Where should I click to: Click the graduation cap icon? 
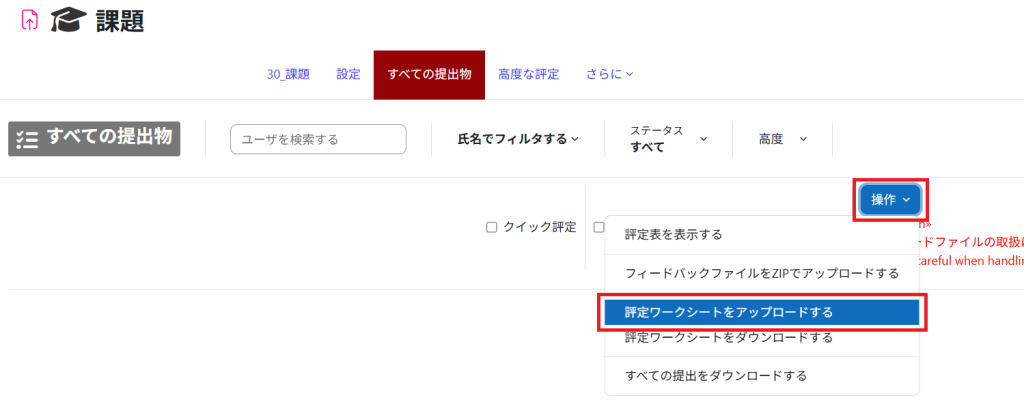click(x=69, y=21)
